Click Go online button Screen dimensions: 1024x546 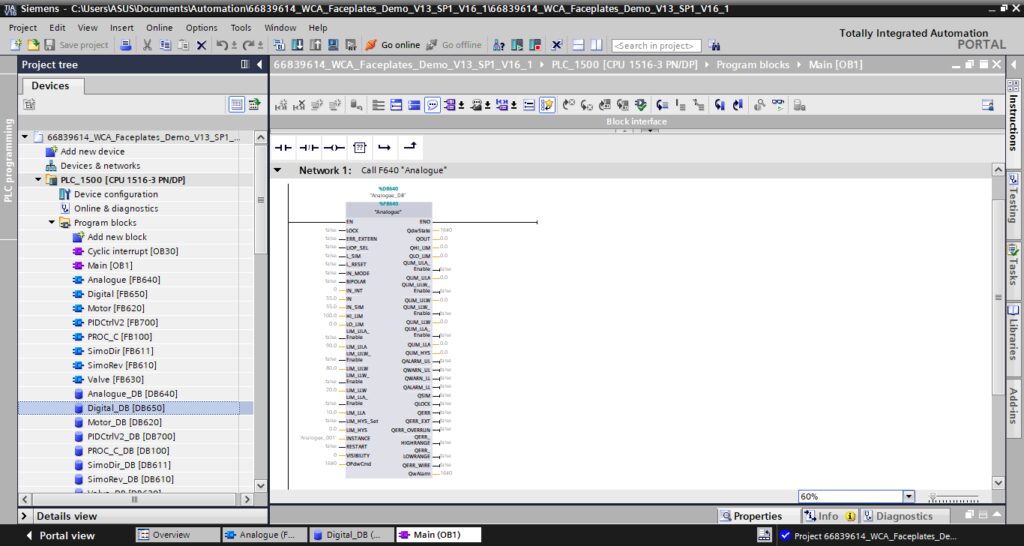click(x=392, y=45)
